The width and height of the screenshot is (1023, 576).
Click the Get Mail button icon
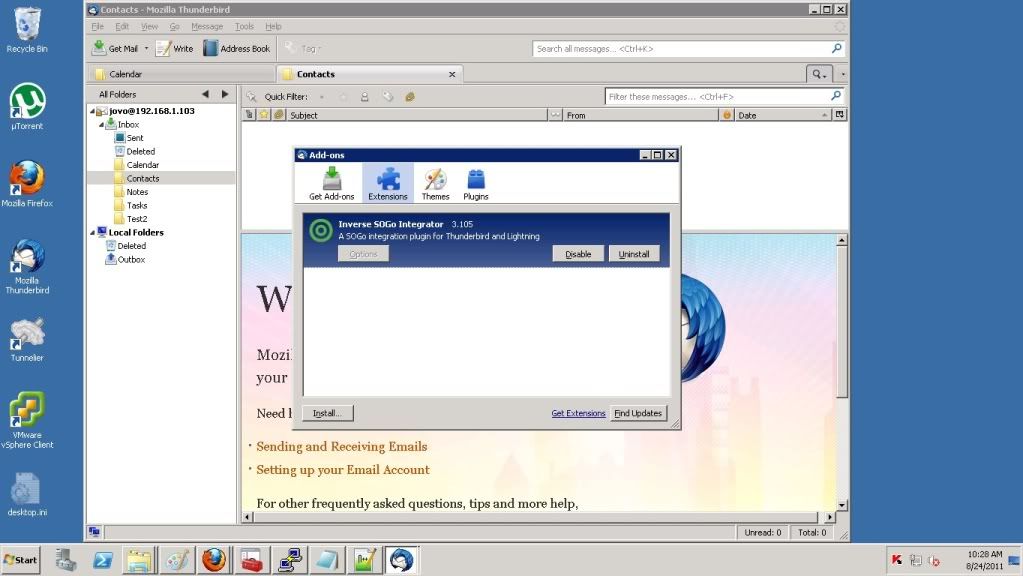(100, 48)
